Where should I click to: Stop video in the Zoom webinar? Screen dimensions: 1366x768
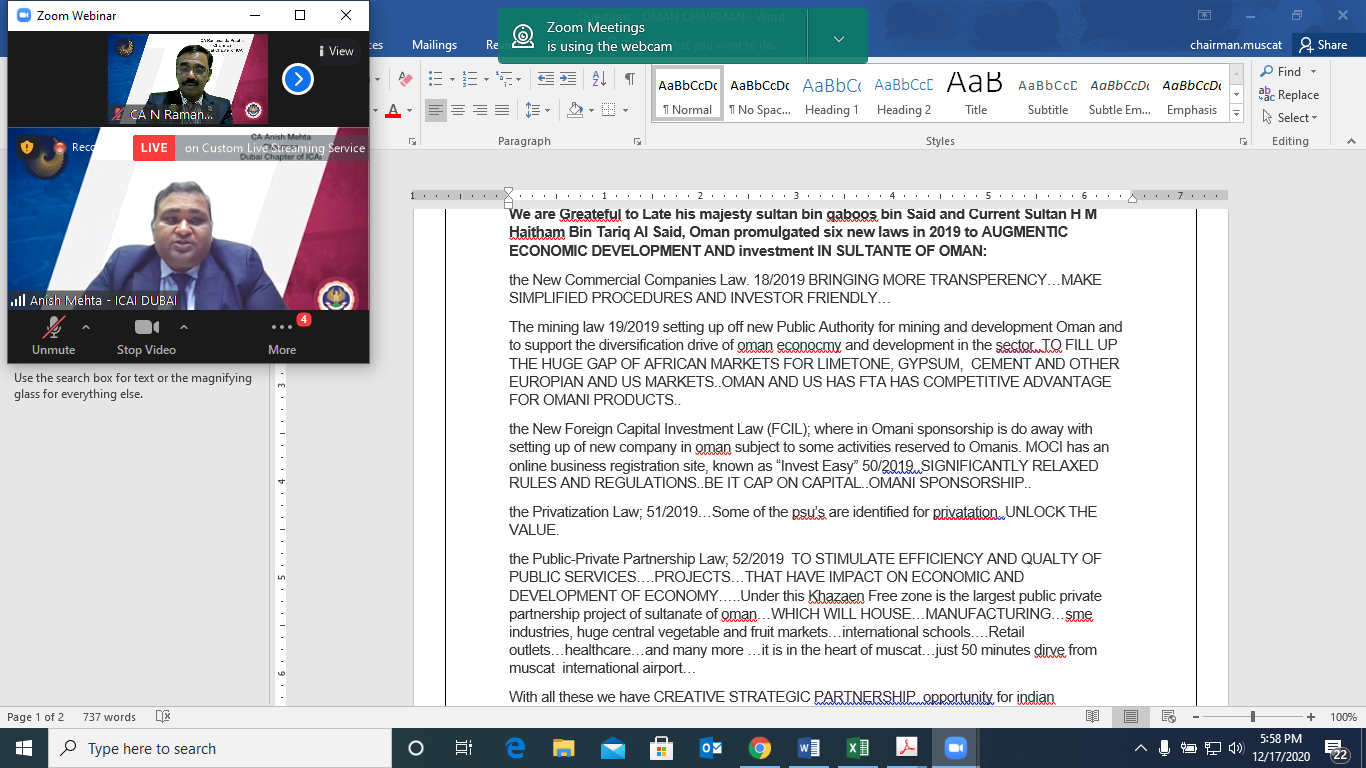pos(146,334)
